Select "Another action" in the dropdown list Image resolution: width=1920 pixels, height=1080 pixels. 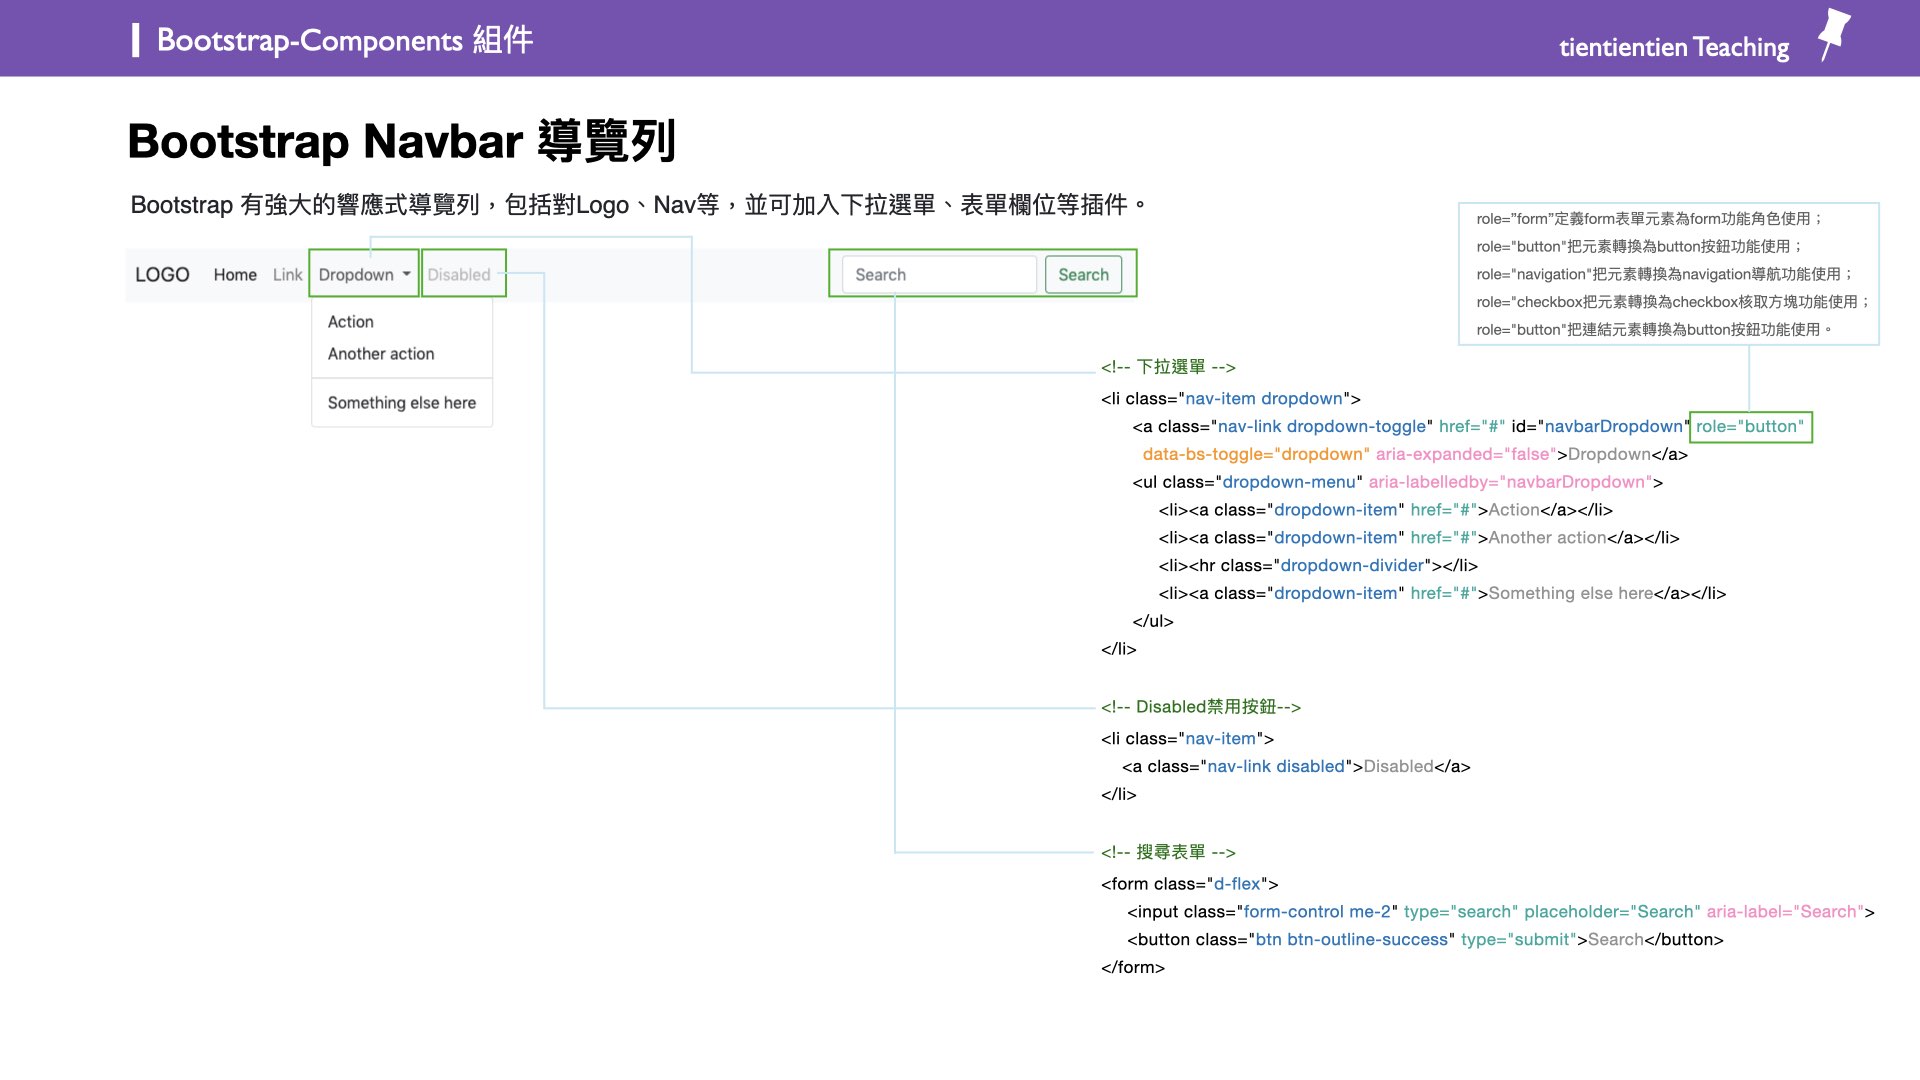coord(381,353)
